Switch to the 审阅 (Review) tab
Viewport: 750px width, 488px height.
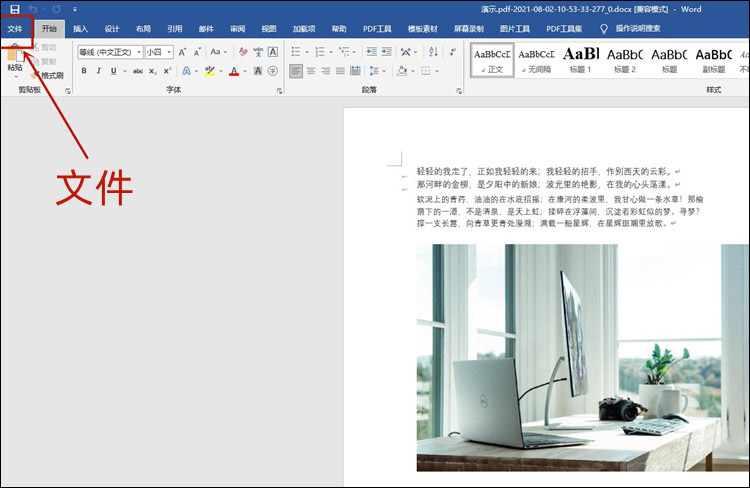(238, 29)
